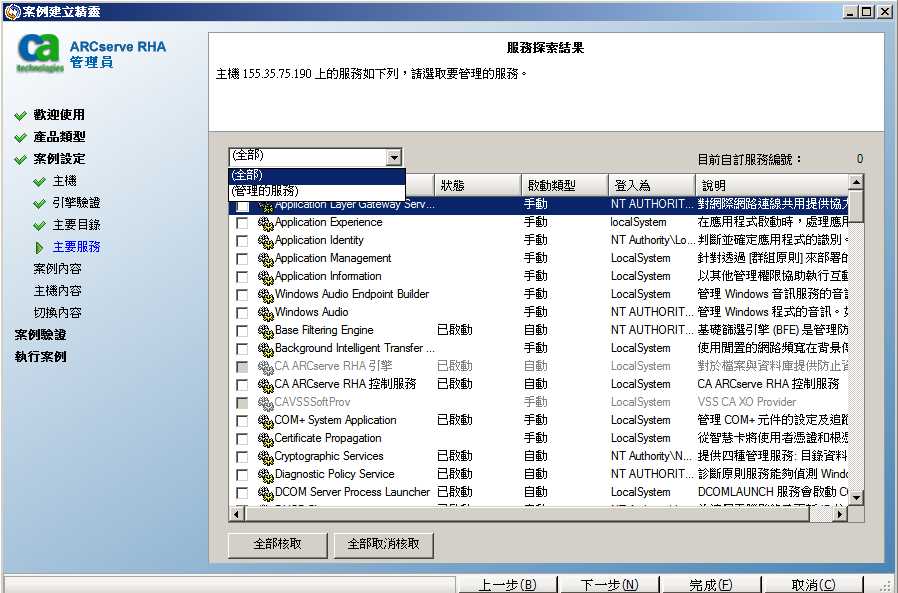Click the green checkmark beside 產品類型
898x593 pixels.
[21, 138]
